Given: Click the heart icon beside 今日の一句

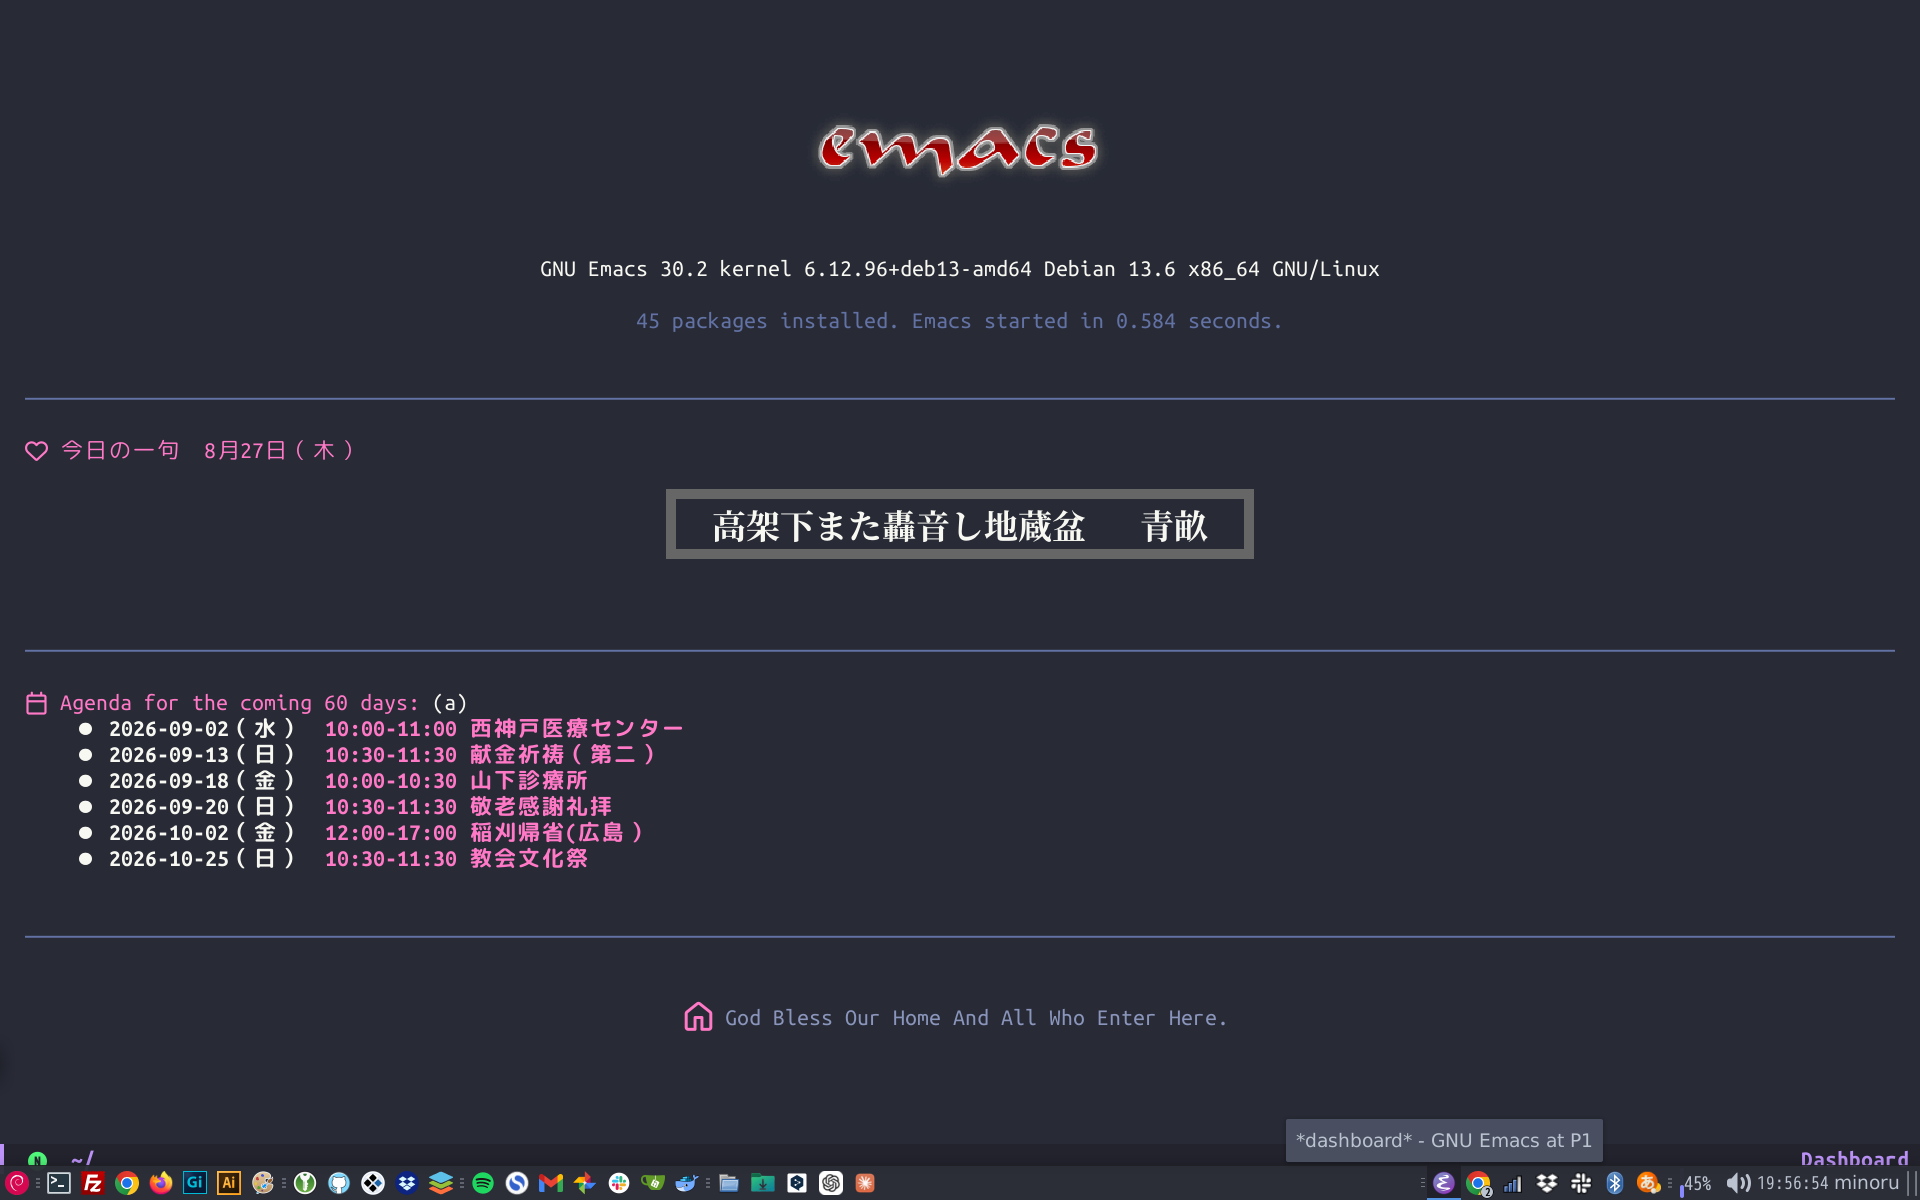Looking at the screenshot, I should click(x=36, y=451).
